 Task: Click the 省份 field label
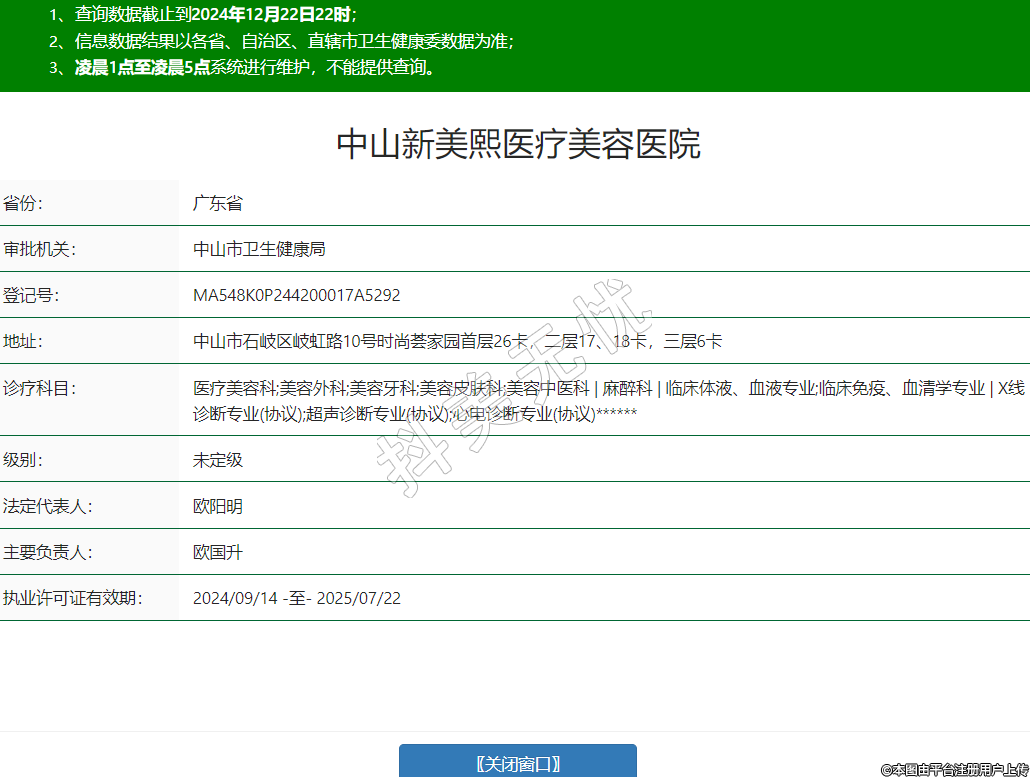[23, 203]
